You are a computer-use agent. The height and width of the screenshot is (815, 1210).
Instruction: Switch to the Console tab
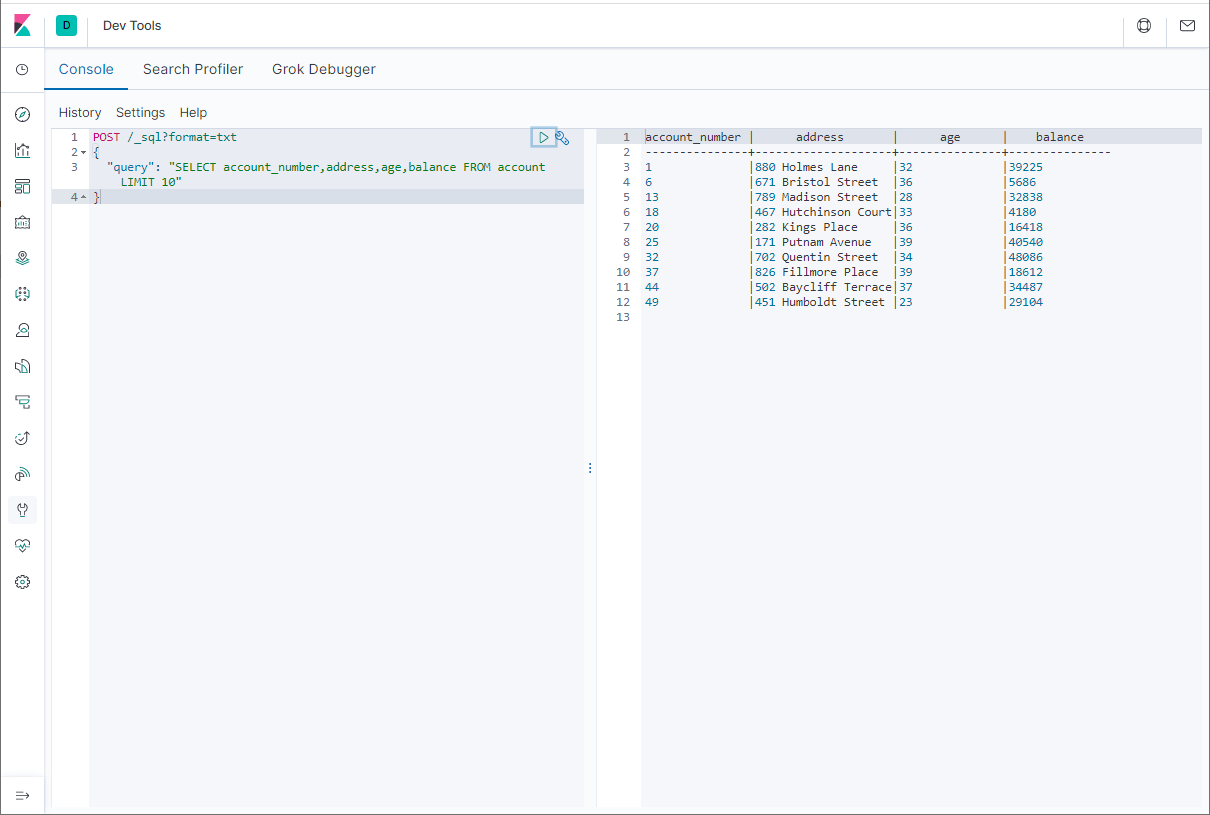[86, 69]
